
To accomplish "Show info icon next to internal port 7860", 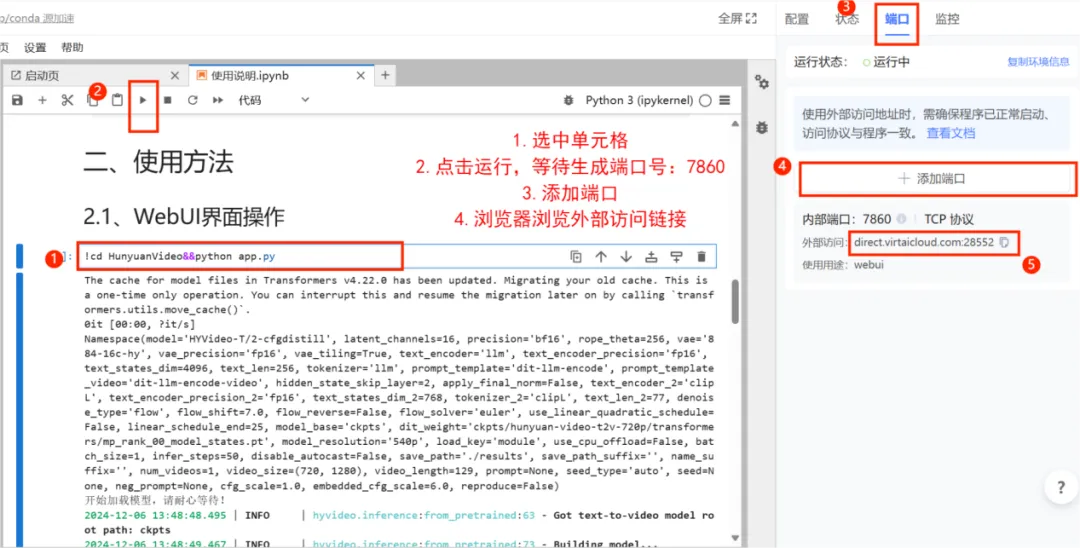I will pyautogui.click(x=900, y=219).
